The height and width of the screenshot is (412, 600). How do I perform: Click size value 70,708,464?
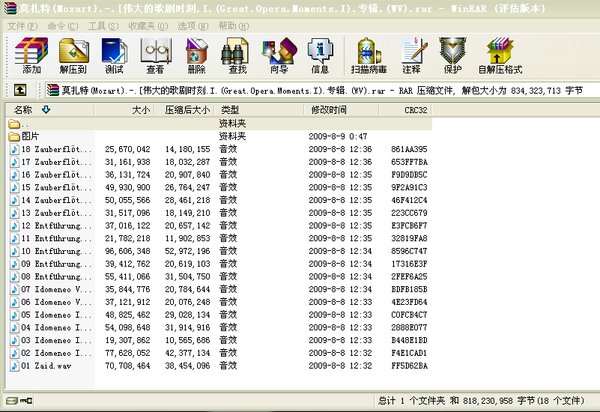click(128, 366)
